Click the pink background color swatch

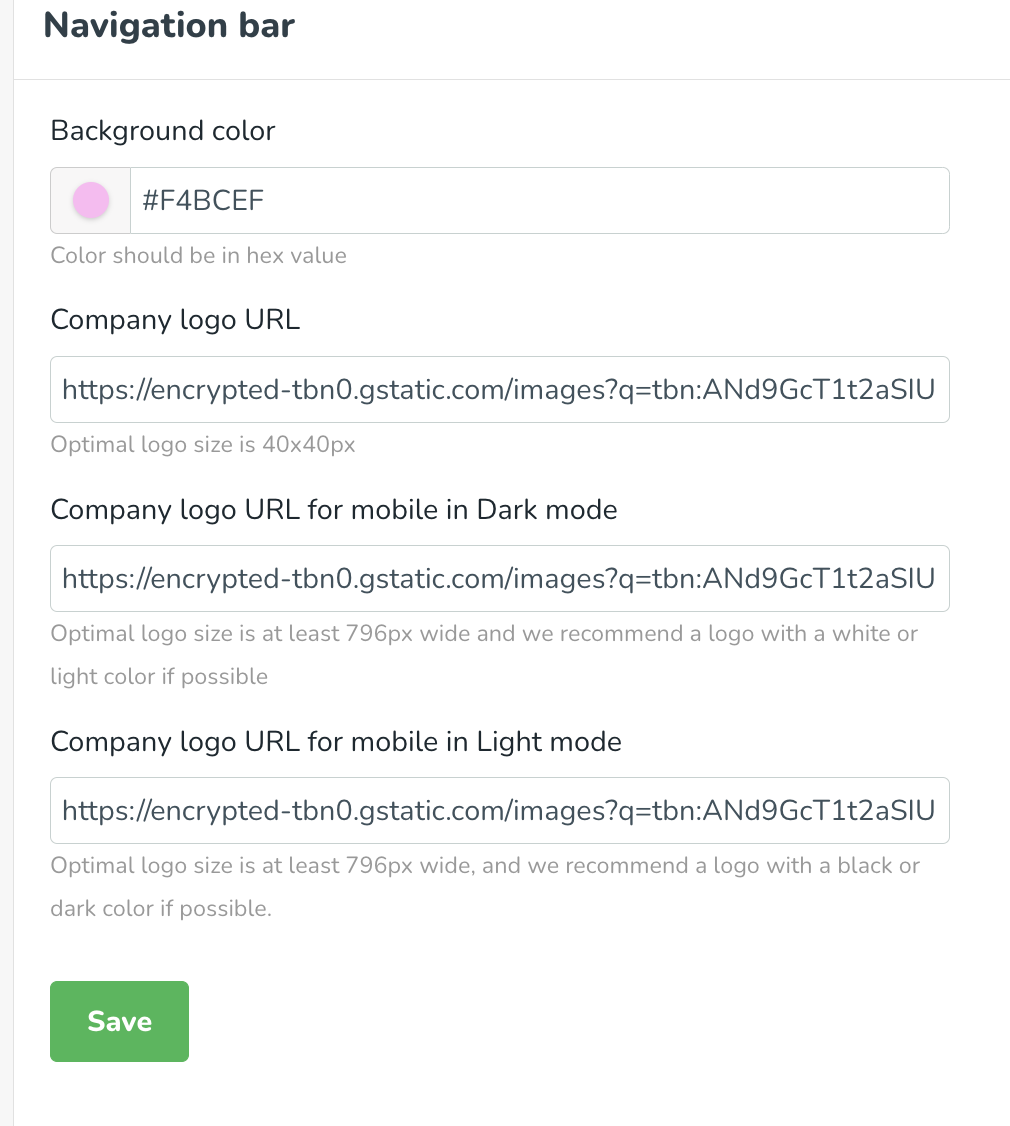click(91, 201)
